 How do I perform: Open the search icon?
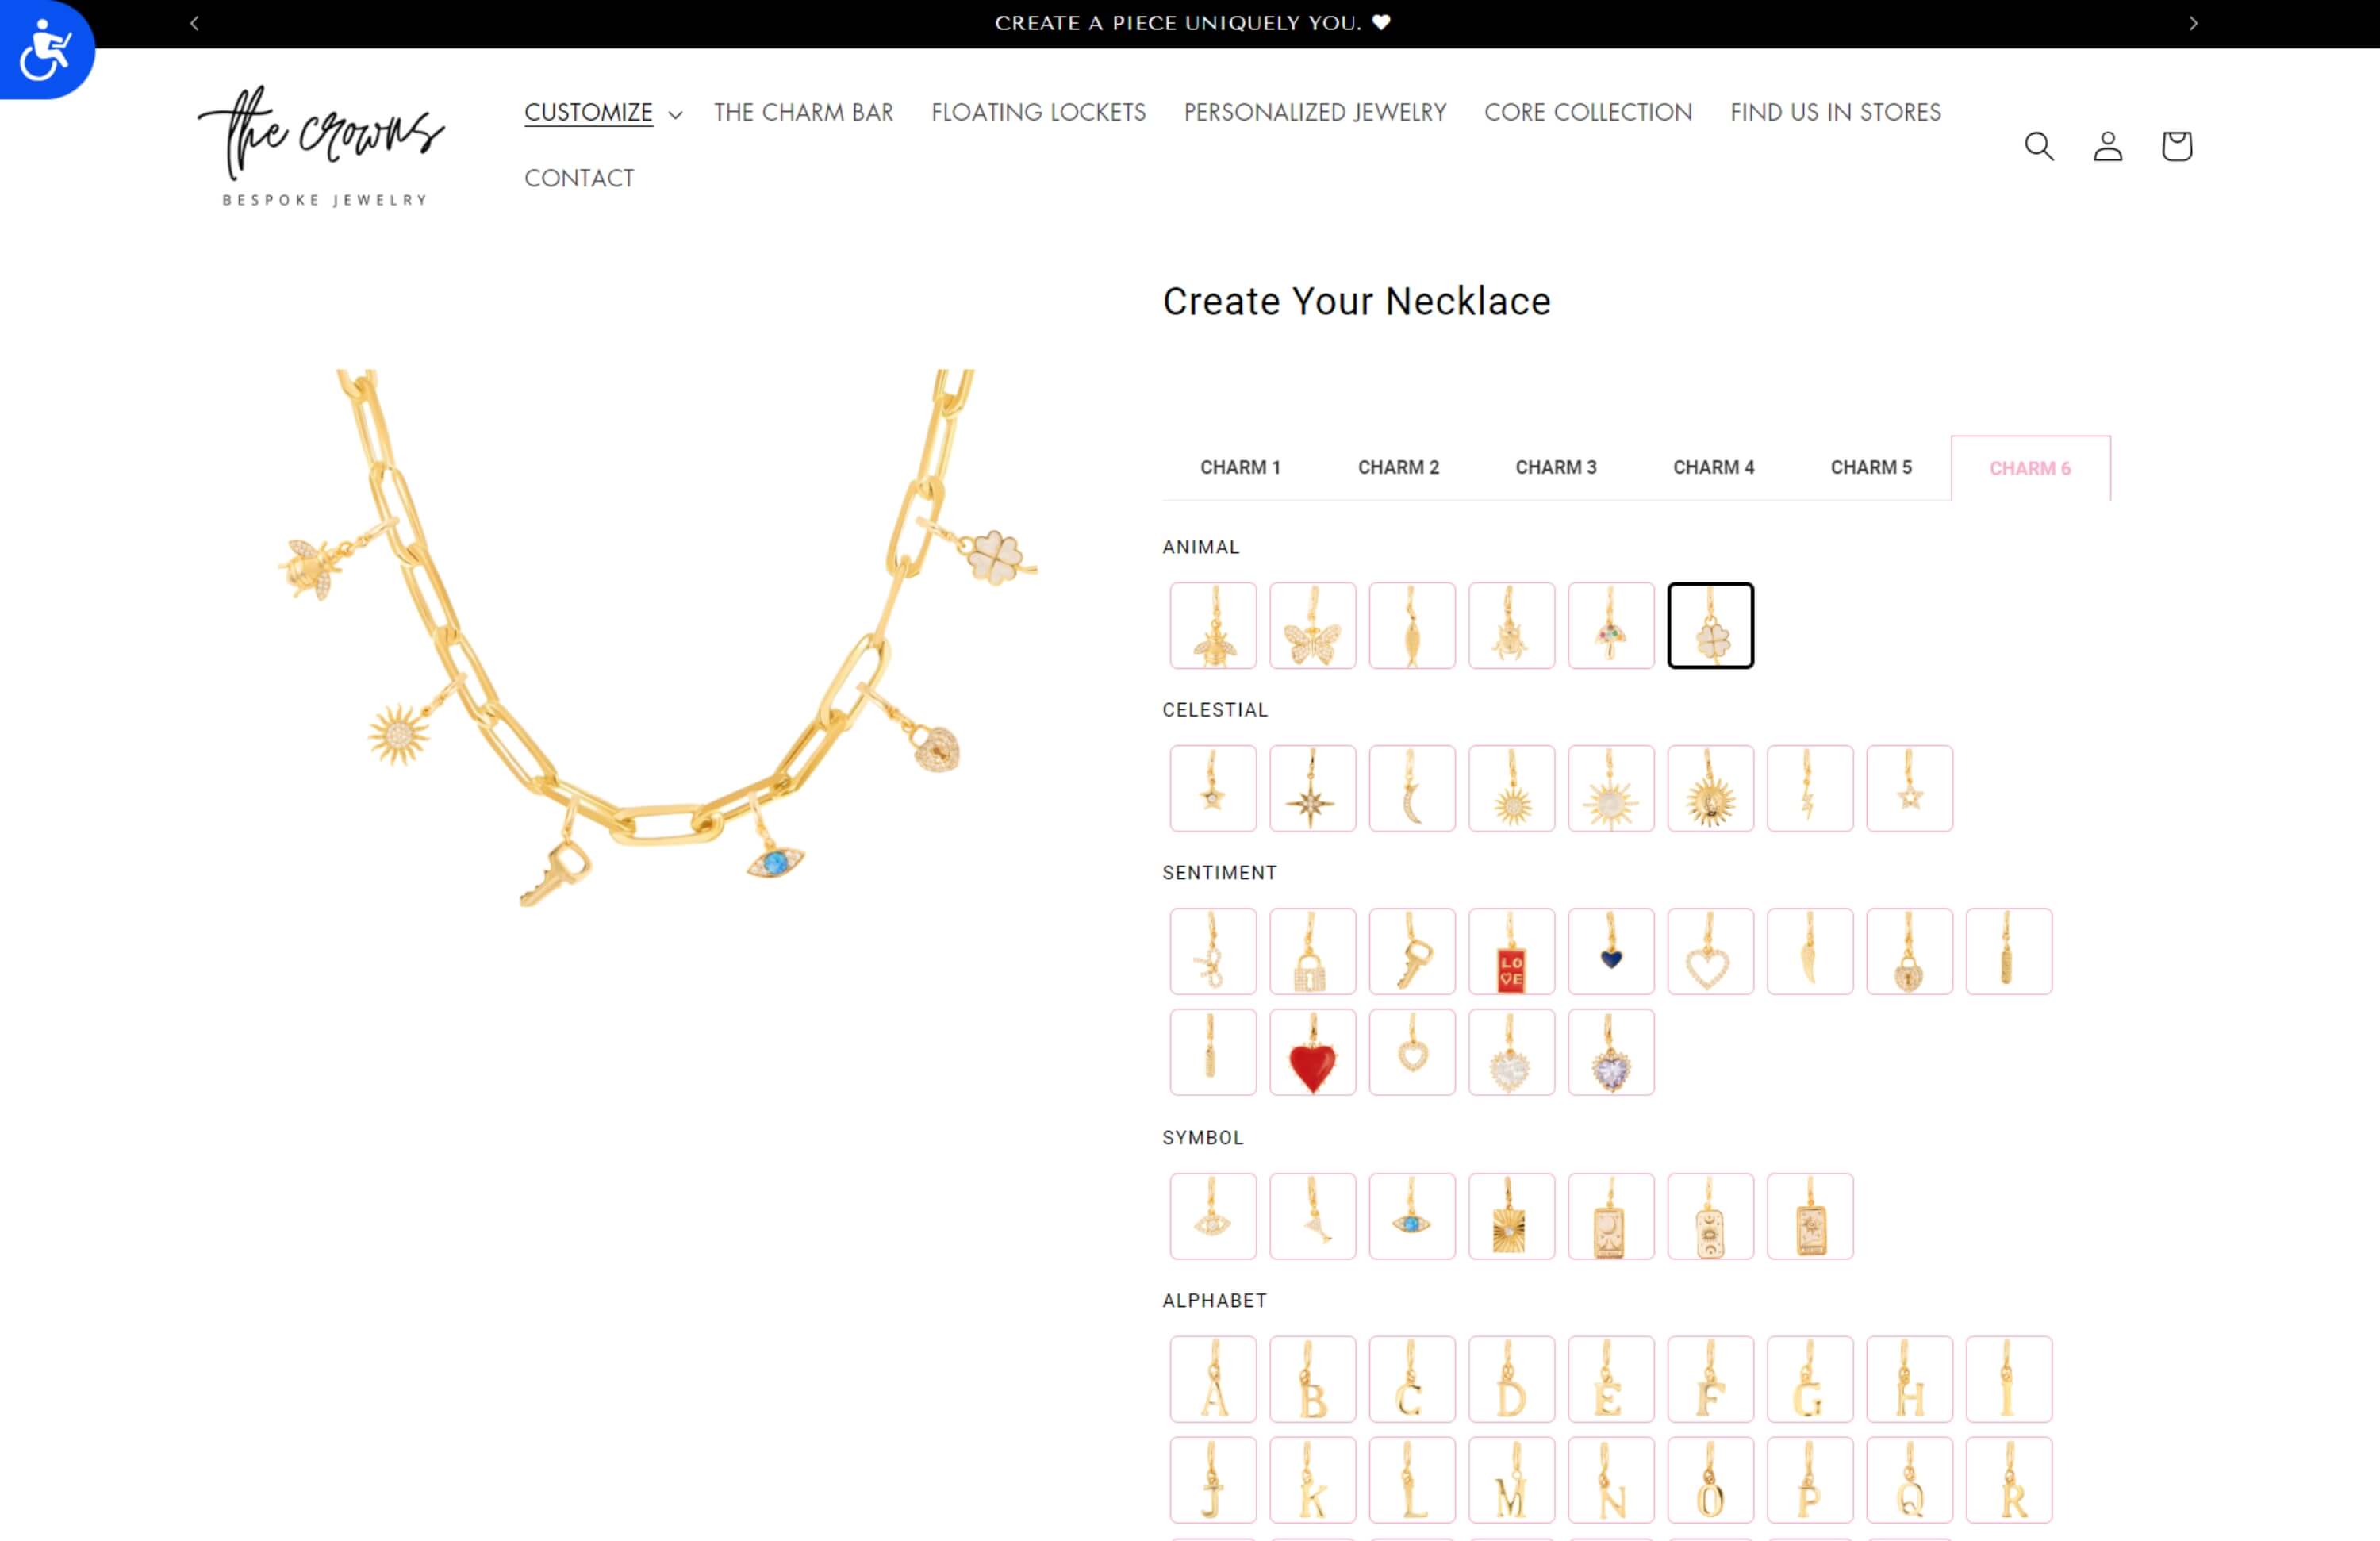tap(2039, 146)
